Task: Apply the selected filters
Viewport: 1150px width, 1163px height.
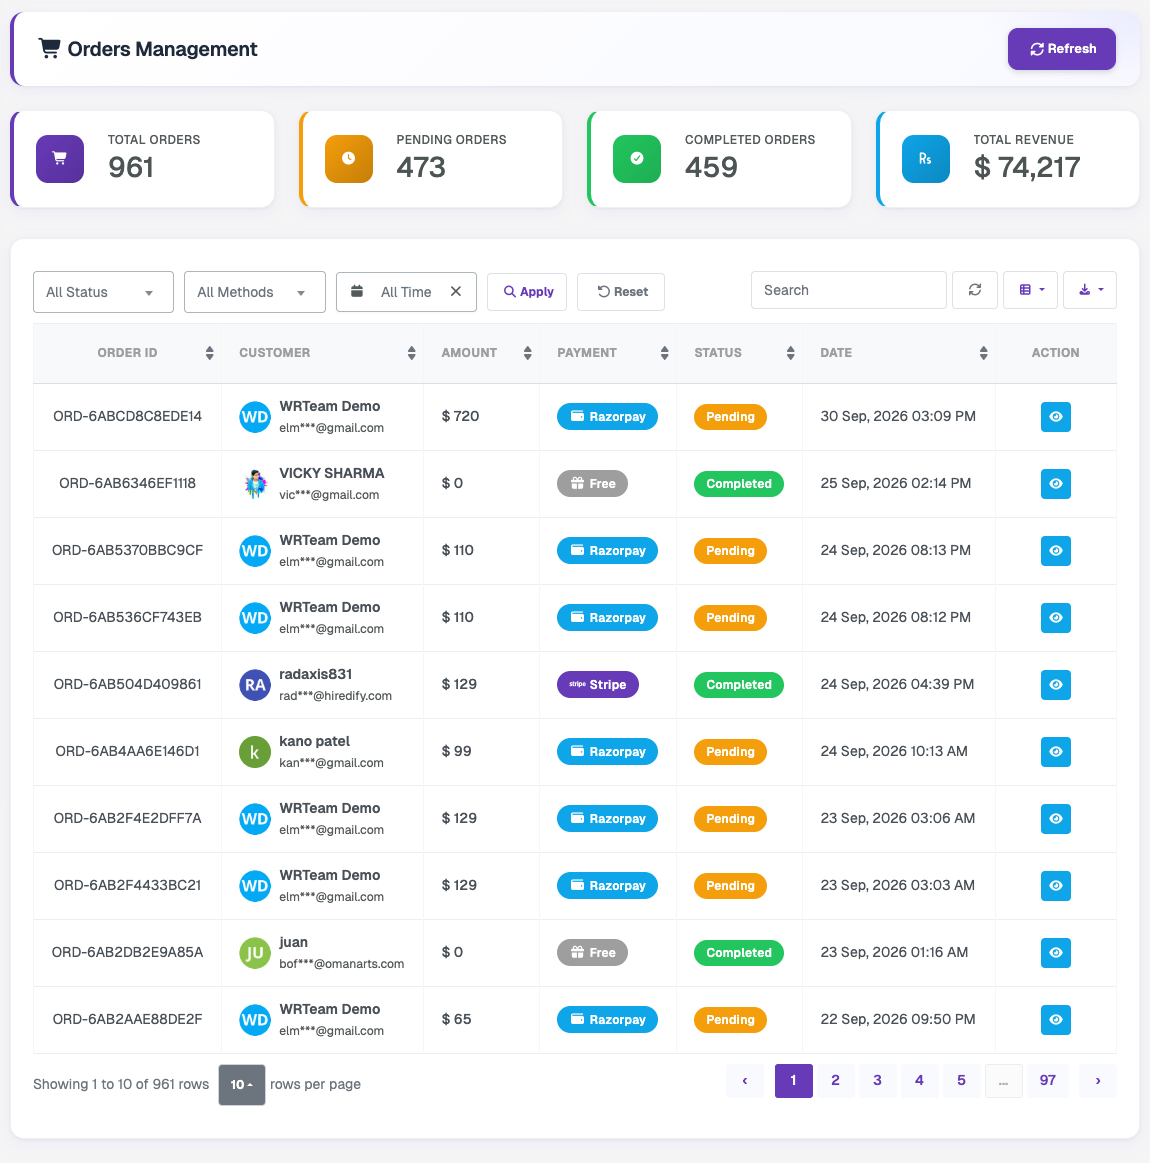Action: 527,291
